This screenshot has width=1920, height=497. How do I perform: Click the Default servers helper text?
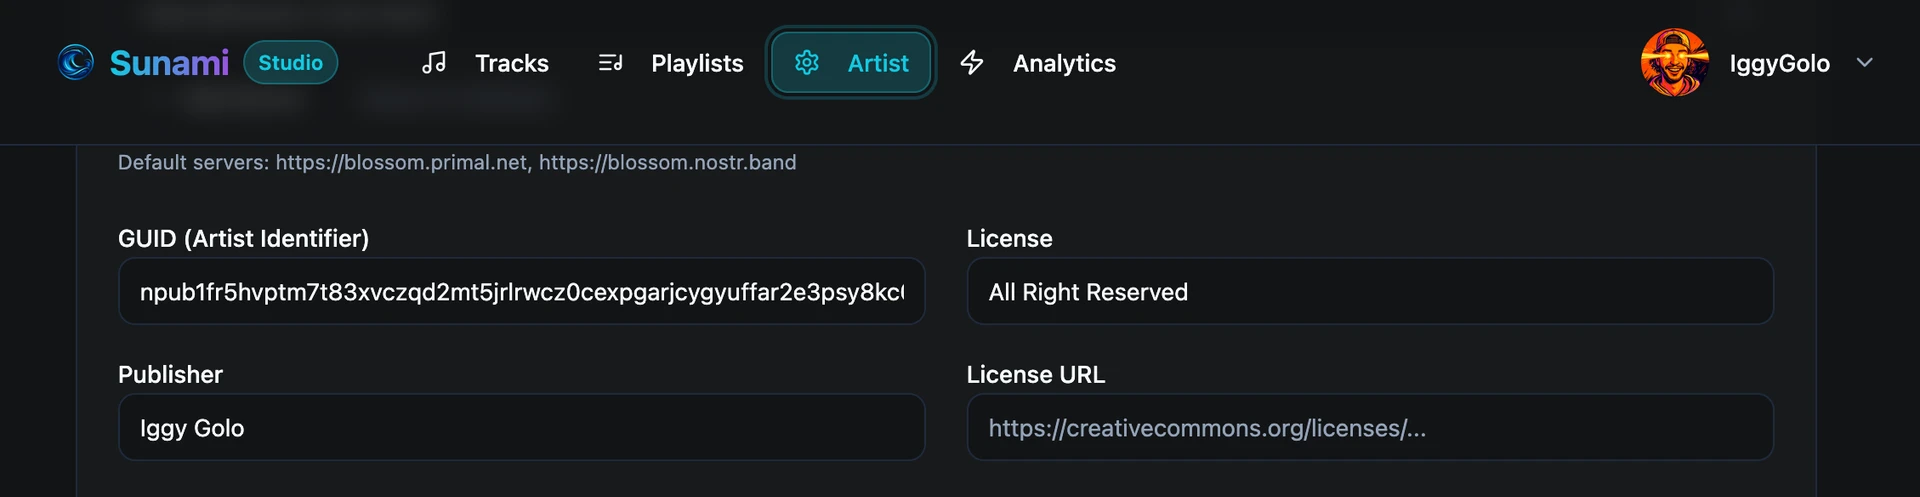(x=457, y=163)
